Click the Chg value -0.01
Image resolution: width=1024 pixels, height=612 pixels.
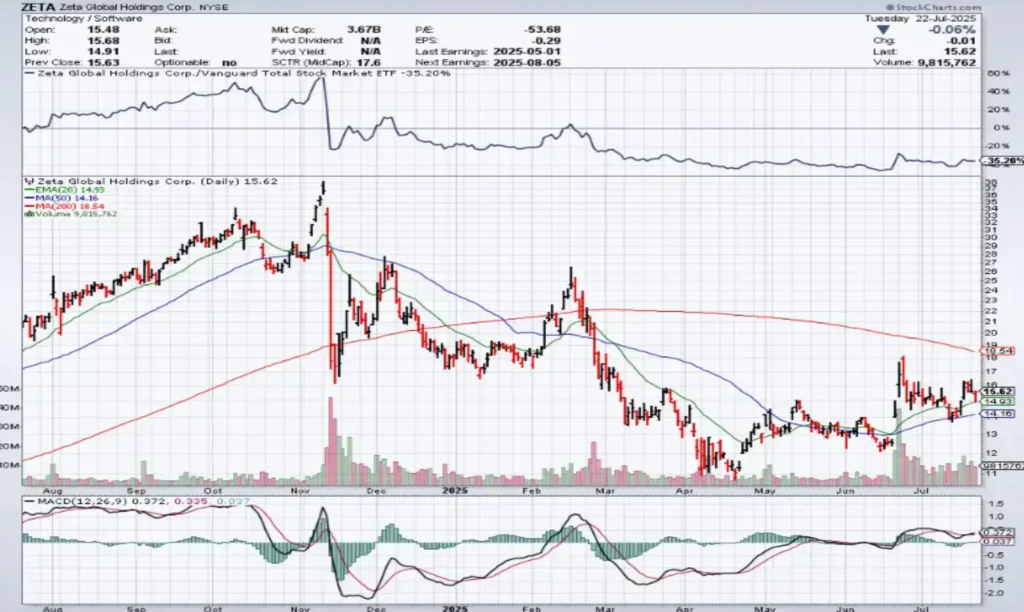962,40
